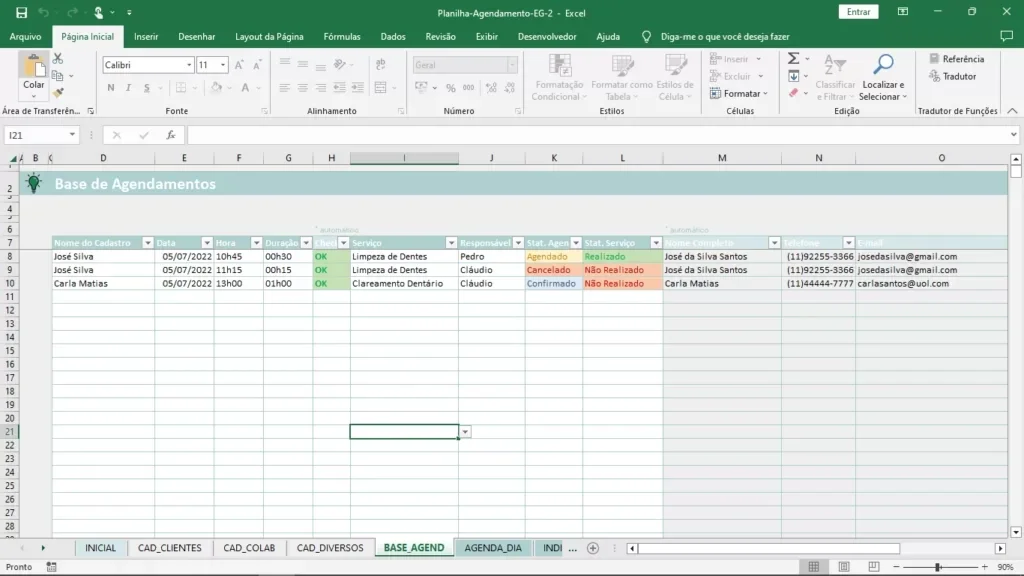Click Estilos de Célula icon
This screenshot has height=576, width=1024.
tap(675, 65)
